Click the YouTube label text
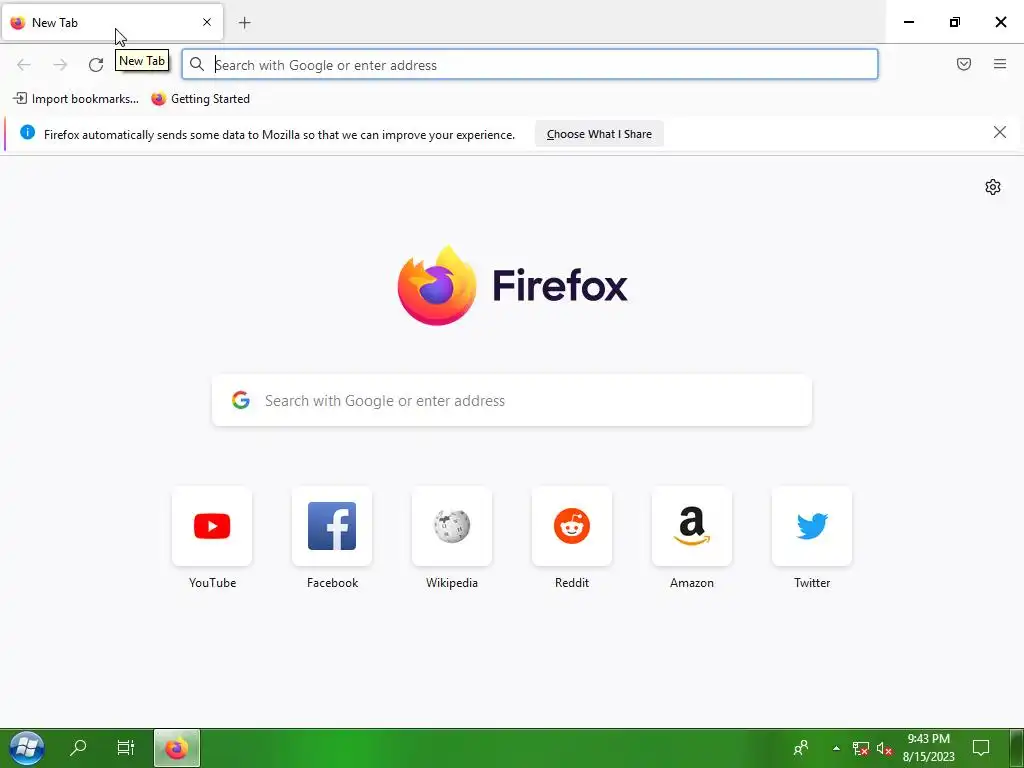This screenshot has width=1024, height=768. point(212,583)
